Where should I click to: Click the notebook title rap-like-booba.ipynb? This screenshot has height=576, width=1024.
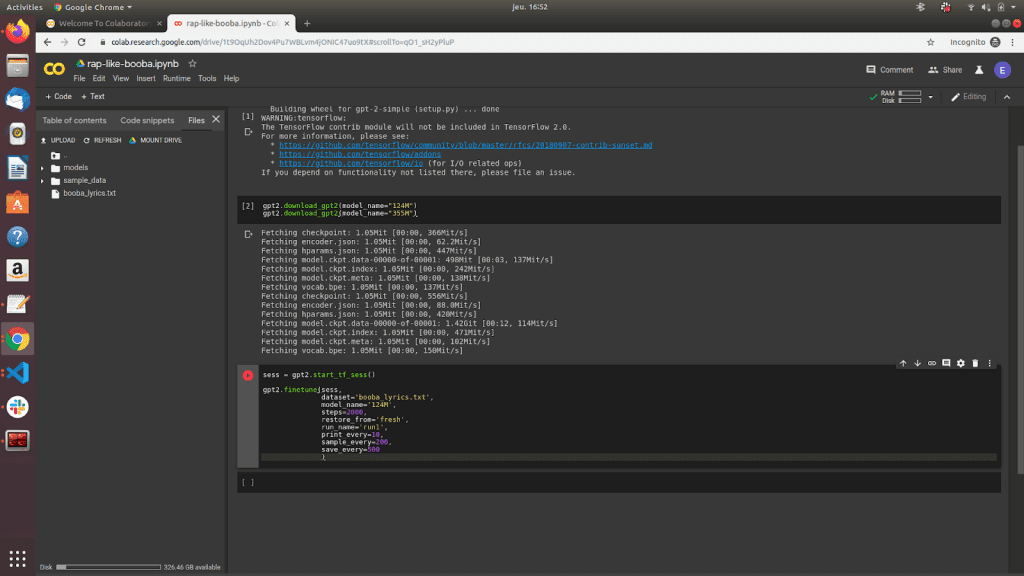click(x=133, y=64)
